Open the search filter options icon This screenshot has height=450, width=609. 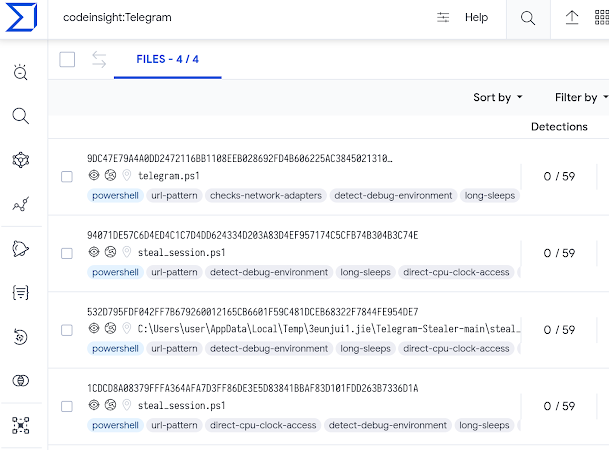coord(444,18)
